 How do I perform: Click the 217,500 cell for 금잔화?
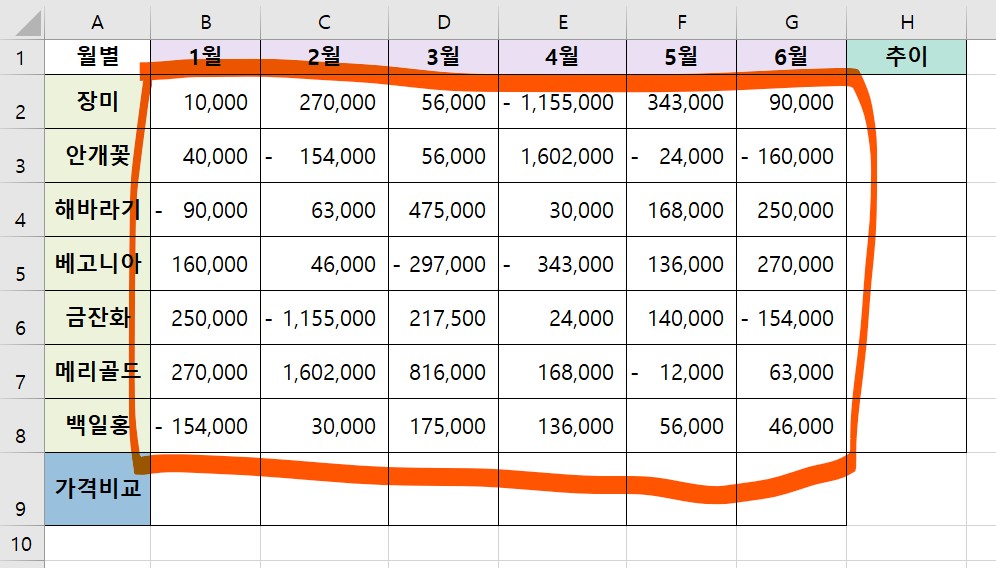pyautogui.click(x=443, y=318)
